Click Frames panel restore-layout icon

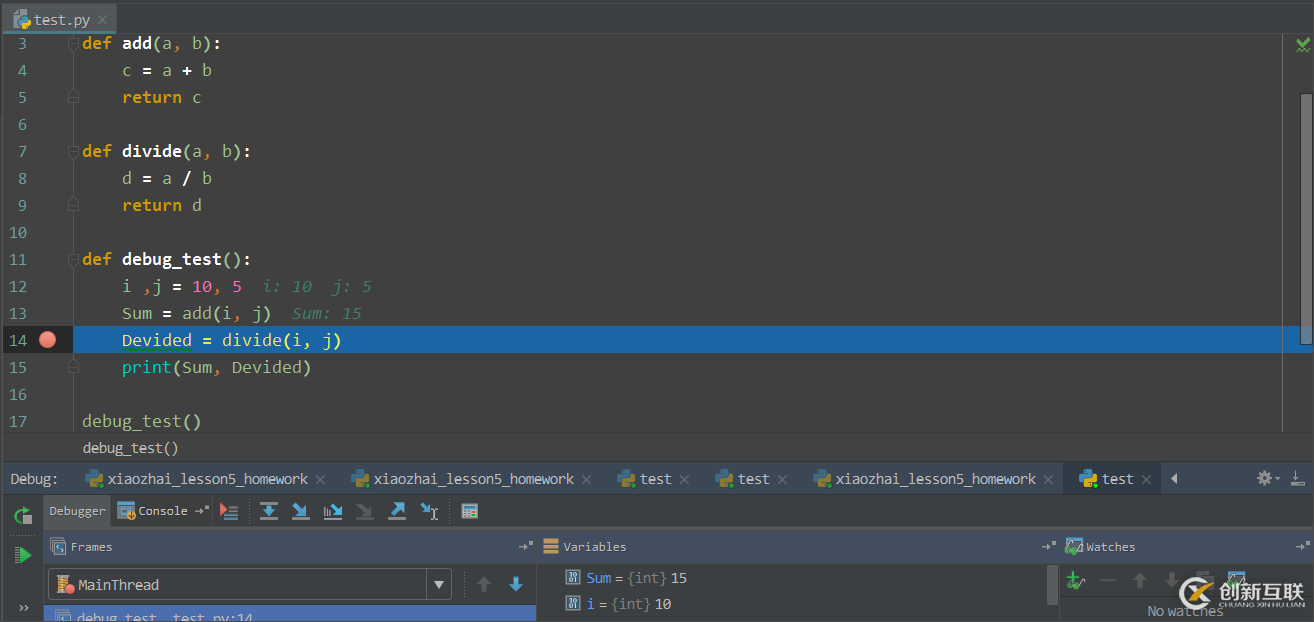[x=525, y=547]
